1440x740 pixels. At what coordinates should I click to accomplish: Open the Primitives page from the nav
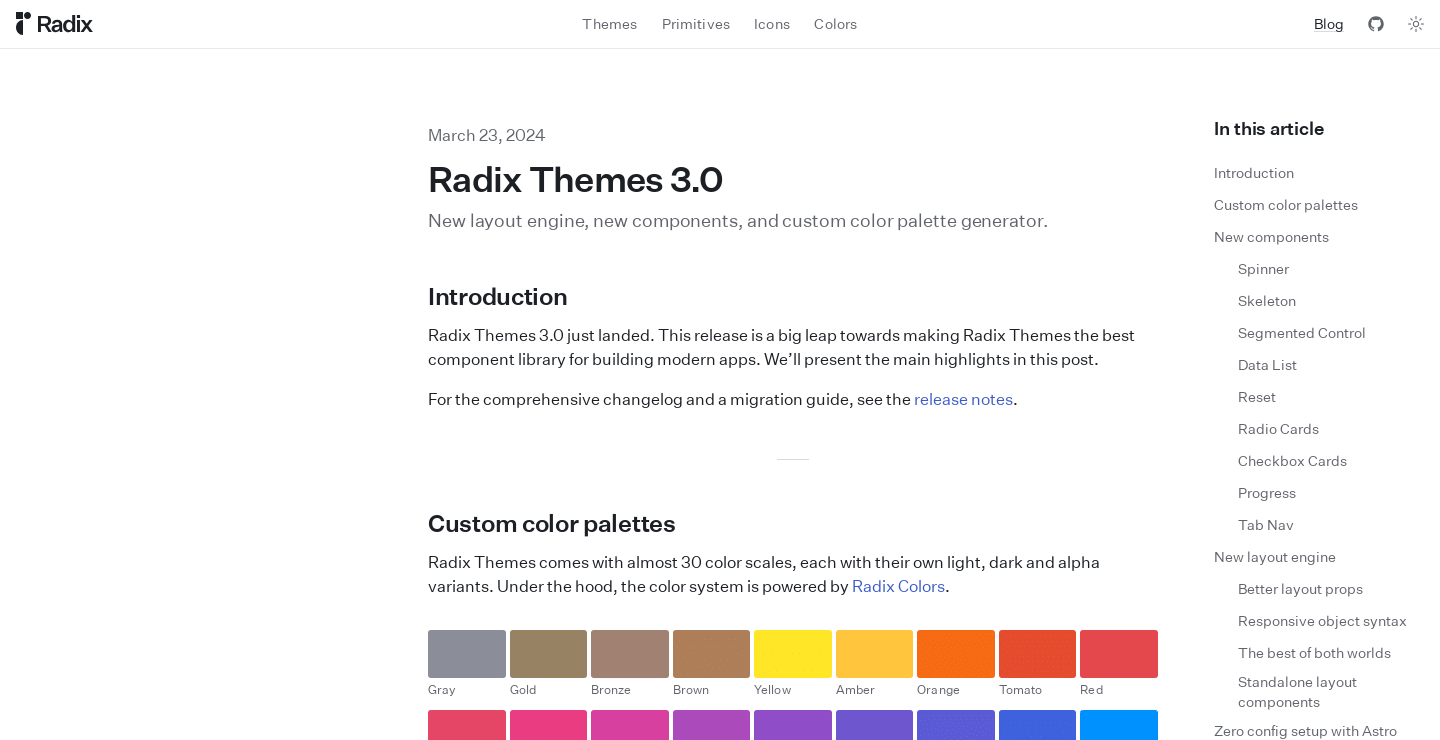[x=696, y=24]
